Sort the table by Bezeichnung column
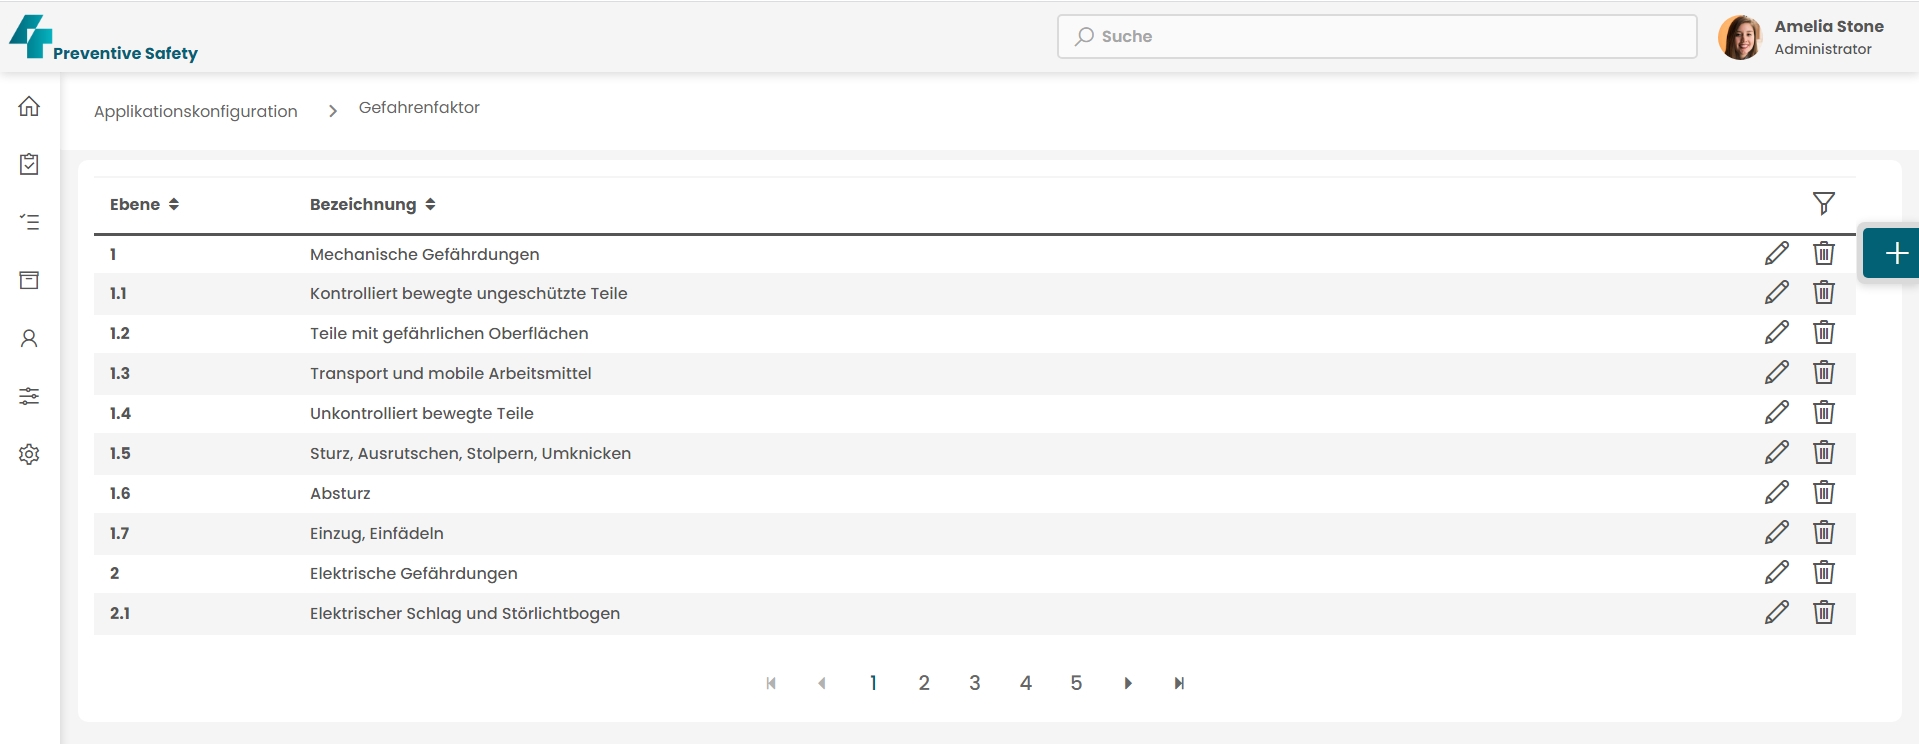The image size is (1919, 744). (x=372, y=204)
